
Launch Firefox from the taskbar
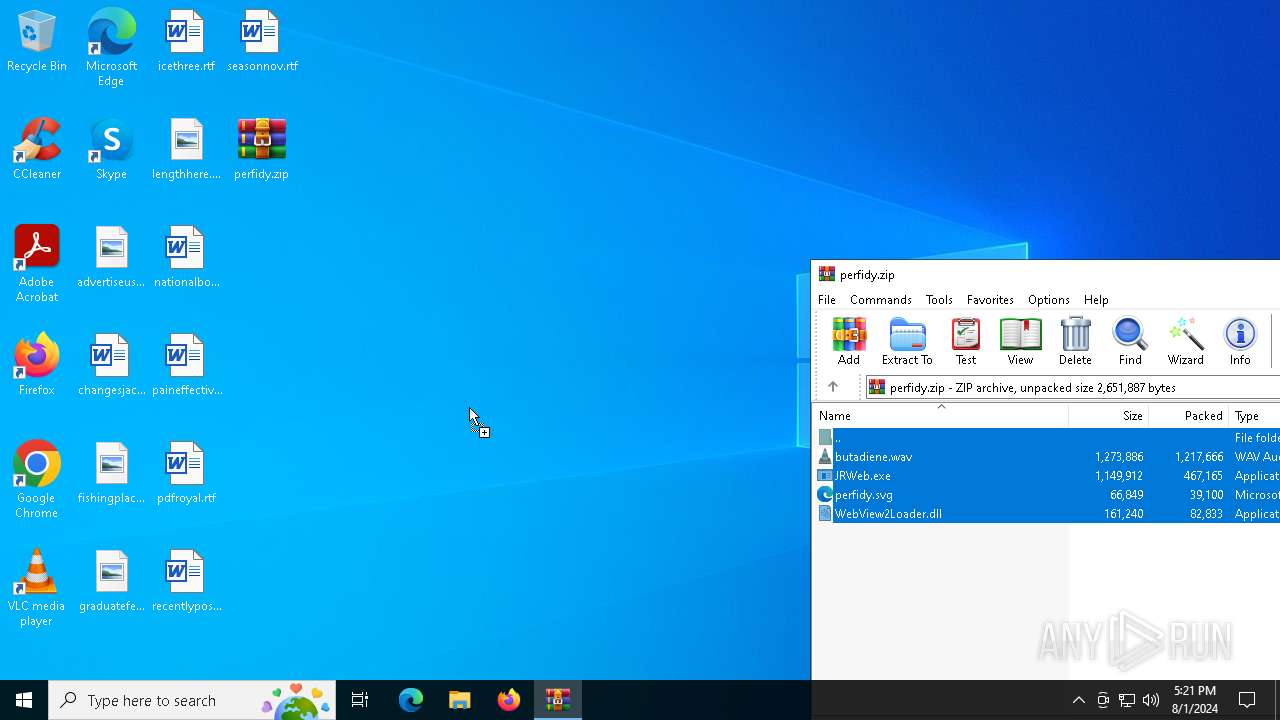[509, 700]
